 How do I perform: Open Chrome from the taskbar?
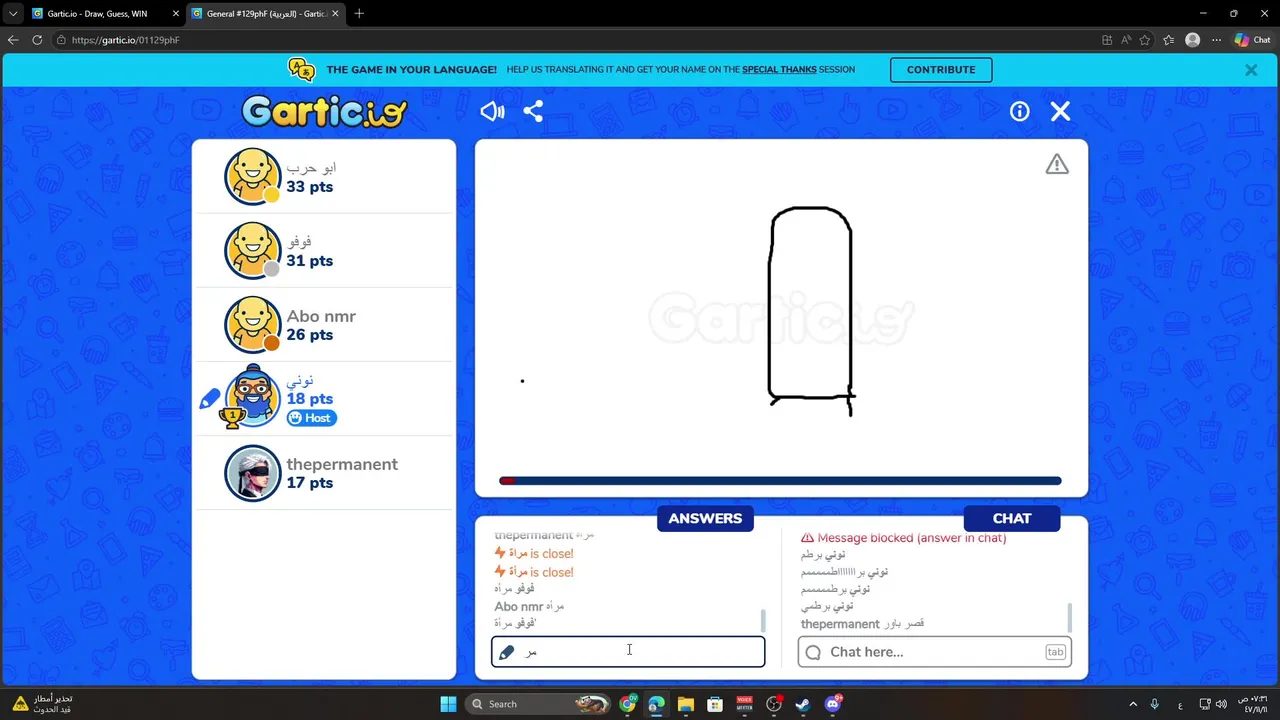coord(627,704)
